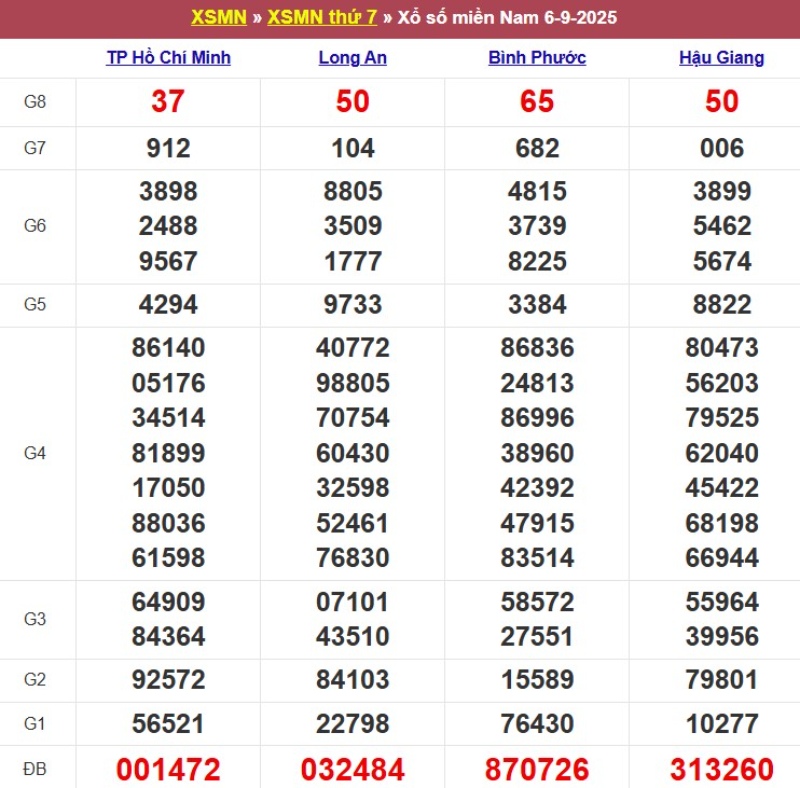Click special prize number 870726
This screenshot has height=788, width=800.
click(537, 769)
